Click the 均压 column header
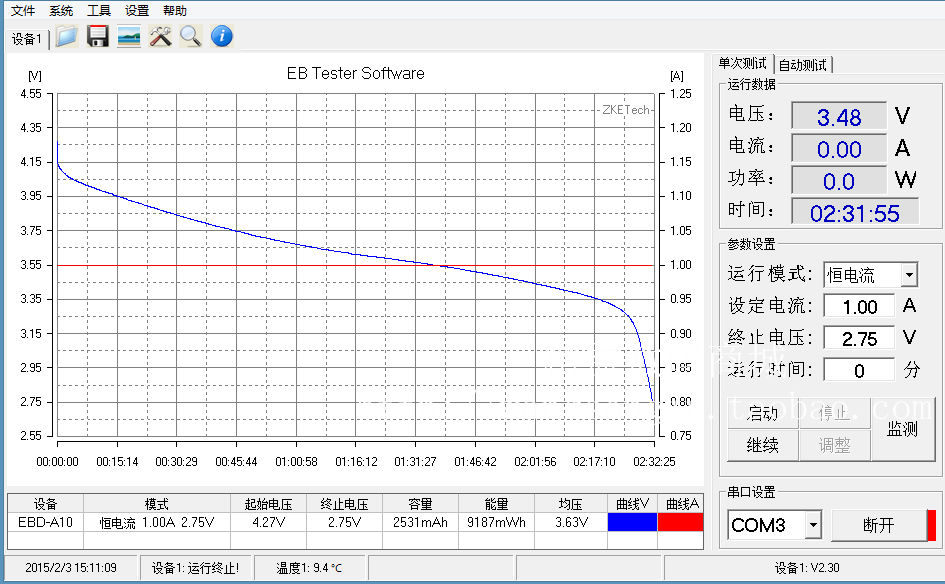Image resolution: width=945 pixels, height=584 pixels. 571,503
